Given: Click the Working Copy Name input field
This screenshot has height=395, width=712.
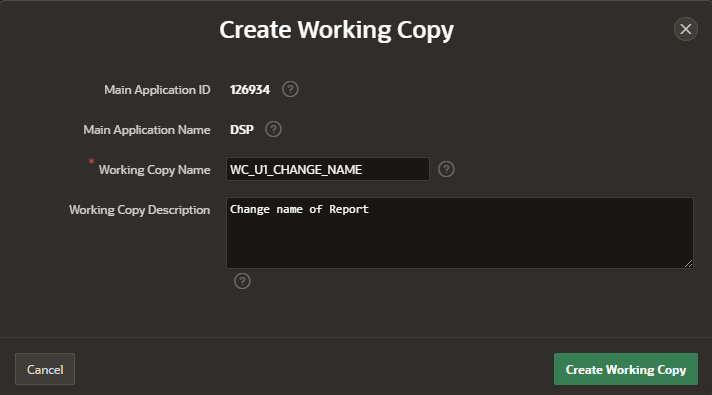Looking at the screenshot, I should pos(328,169).
